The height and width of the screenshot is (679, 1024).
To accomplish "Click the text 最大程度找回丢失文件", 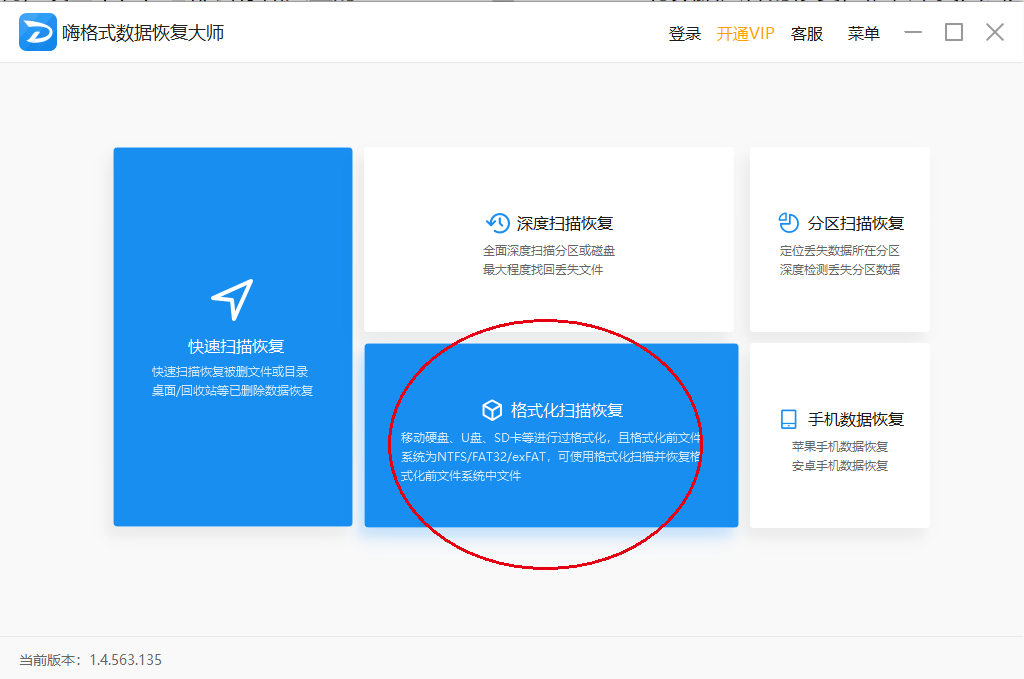I will 543,270.
